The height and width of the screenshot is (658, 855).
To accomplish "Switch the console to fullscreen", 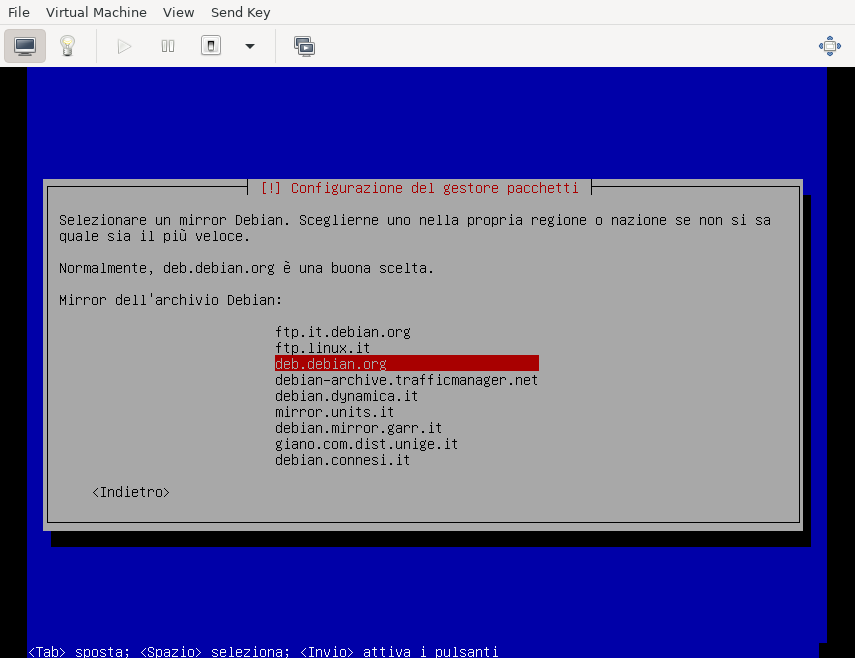I will 829,46.
